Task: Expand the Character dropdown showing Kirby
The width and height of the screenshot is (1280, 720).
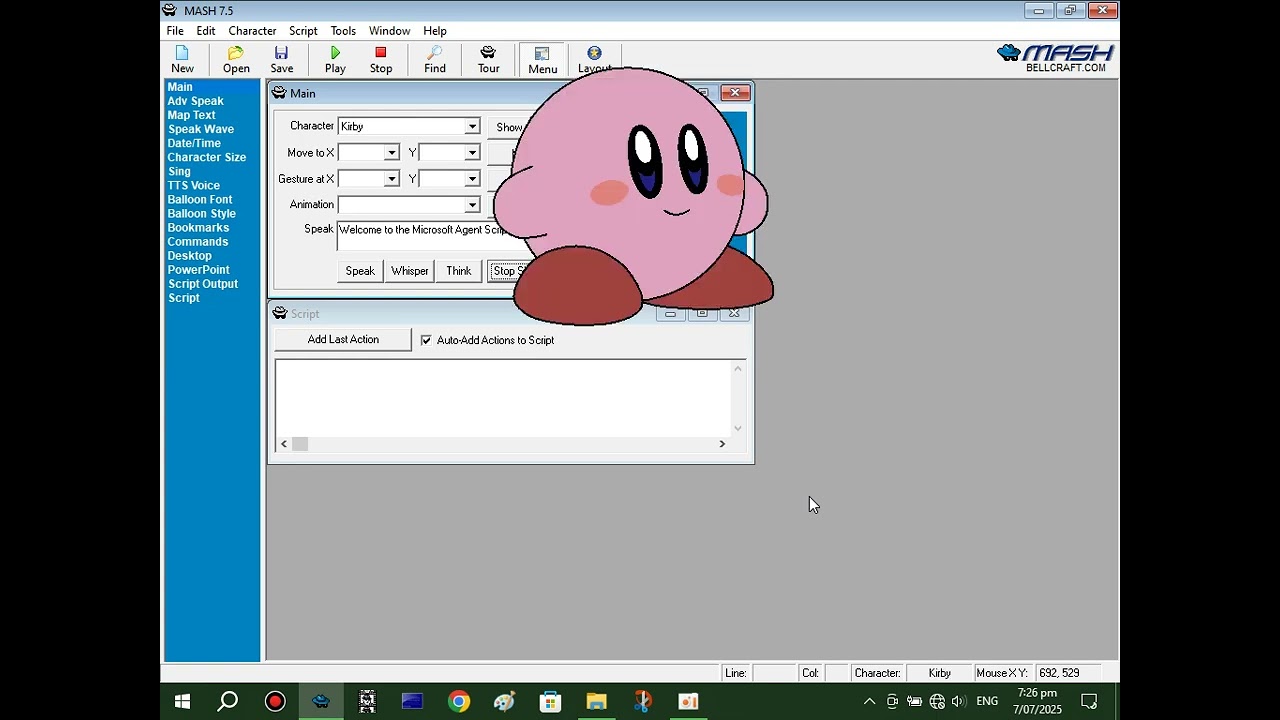Action: 472,127
